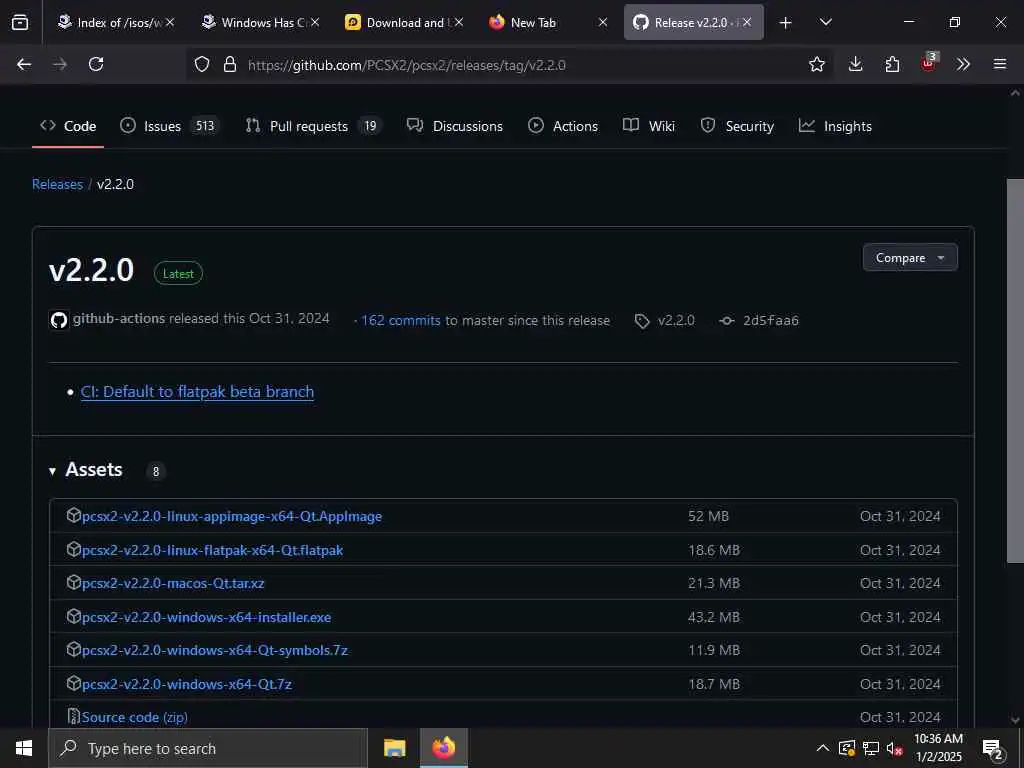Open the Firefox downloads panel

tap(856, 64)
